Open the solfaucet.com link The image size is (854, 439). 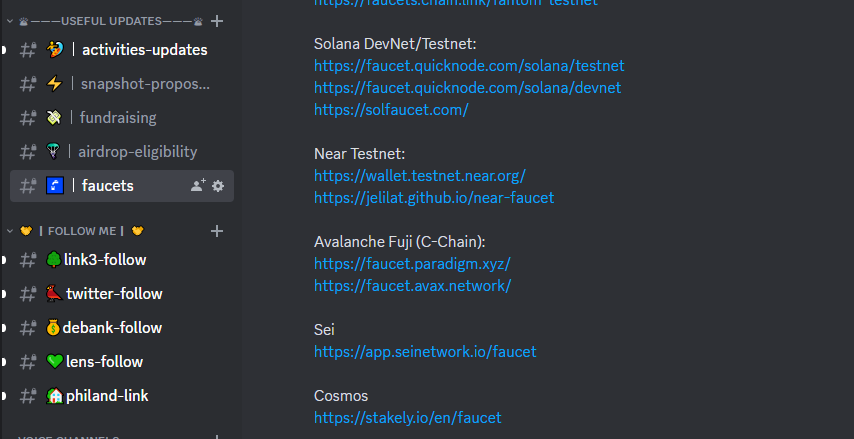coord(391,110)
